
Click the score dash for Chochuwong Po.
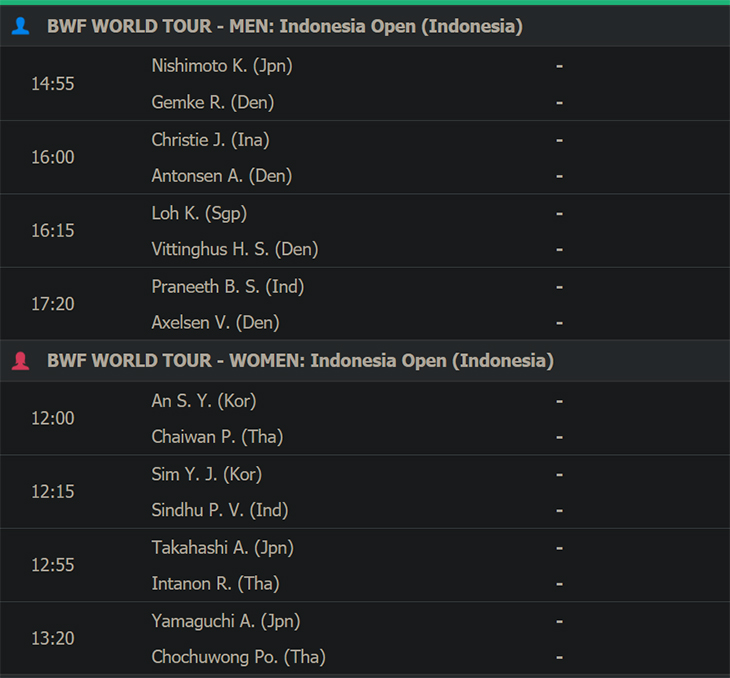(560, 658)
